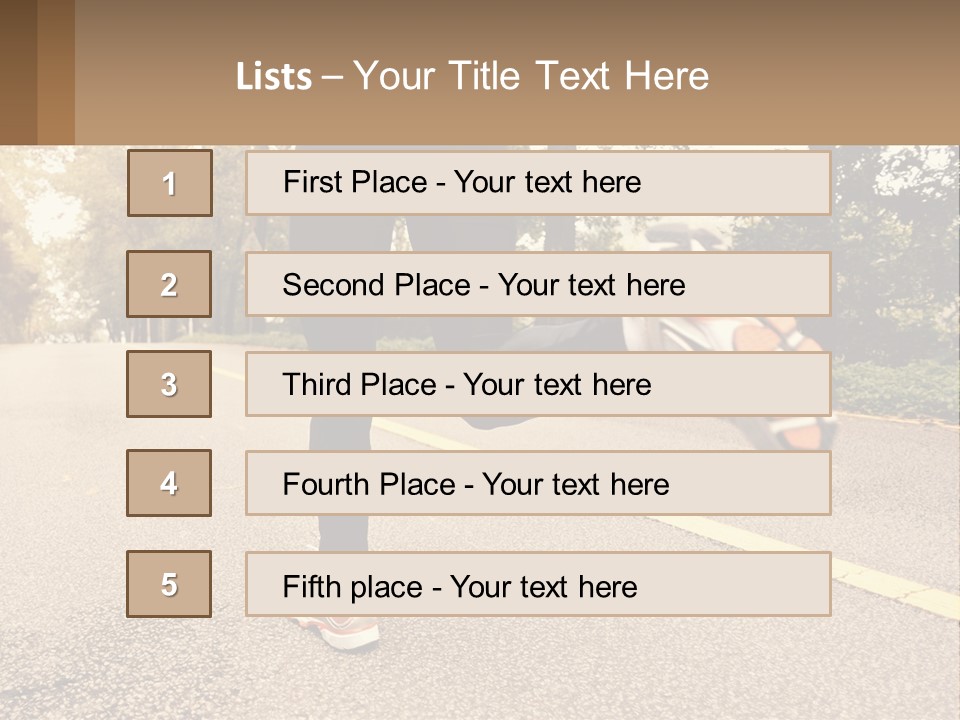Click the lighter brown stripe in header
Viewport: 960px width, 720px height.
(x=56, y=72)
